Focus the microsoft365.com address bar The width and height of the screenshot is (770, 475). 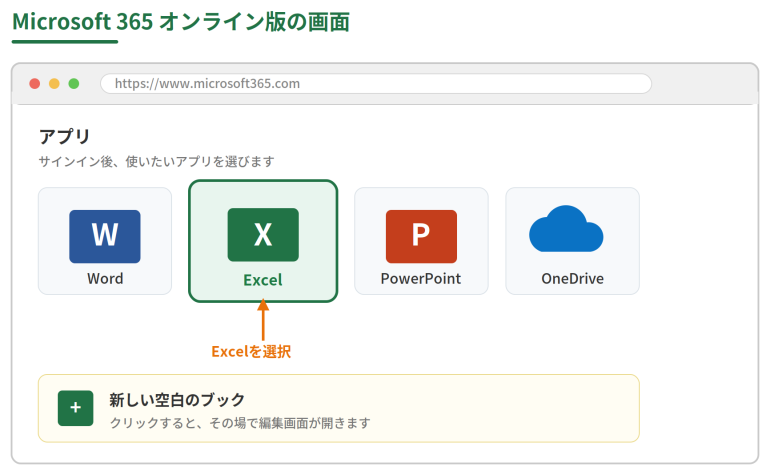point(376,84)
